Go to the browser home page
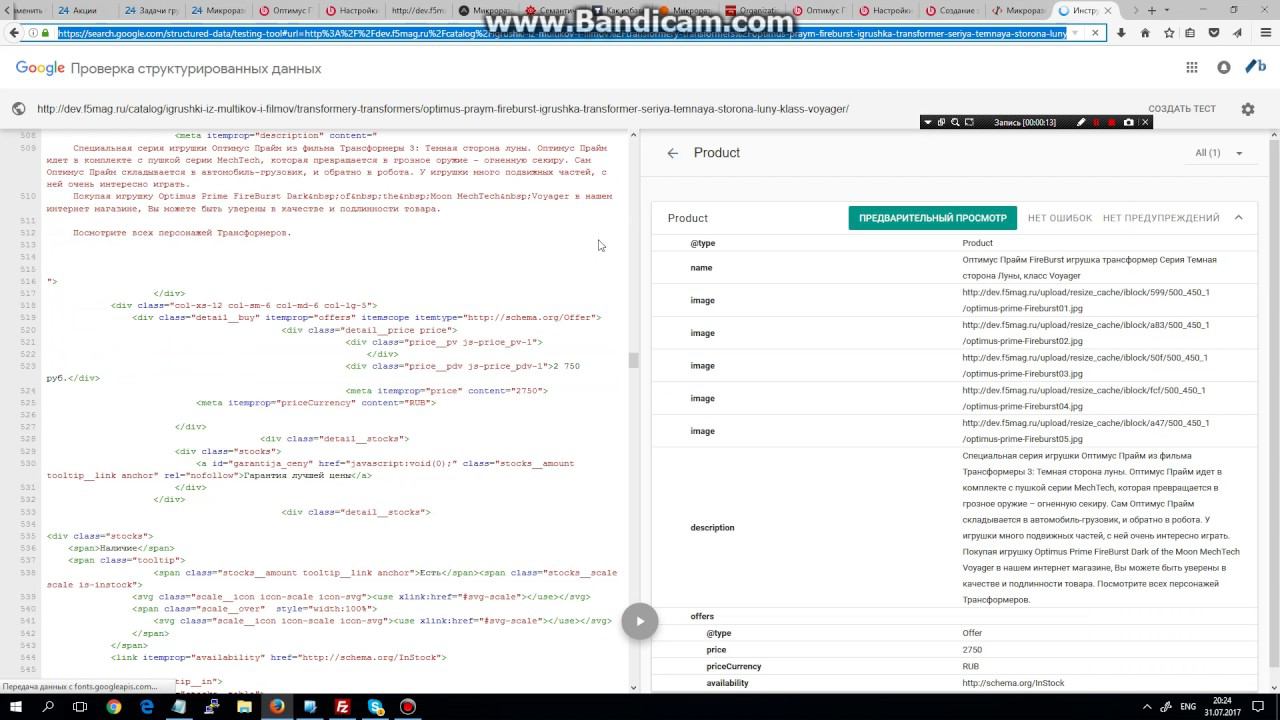The image size is (1280, 720). point(1145,33)
